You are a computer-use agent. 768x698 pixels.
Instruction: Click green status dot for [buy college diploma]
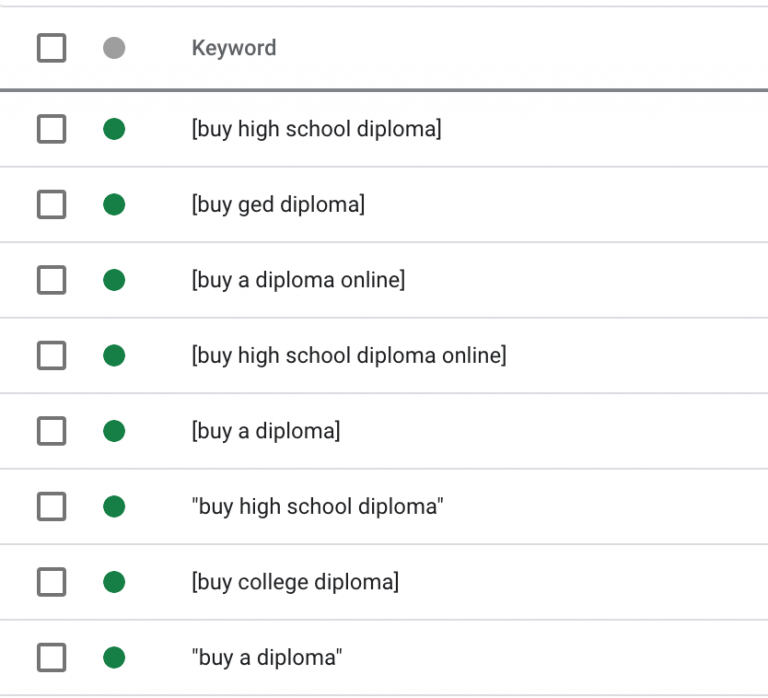click(114, 582)
